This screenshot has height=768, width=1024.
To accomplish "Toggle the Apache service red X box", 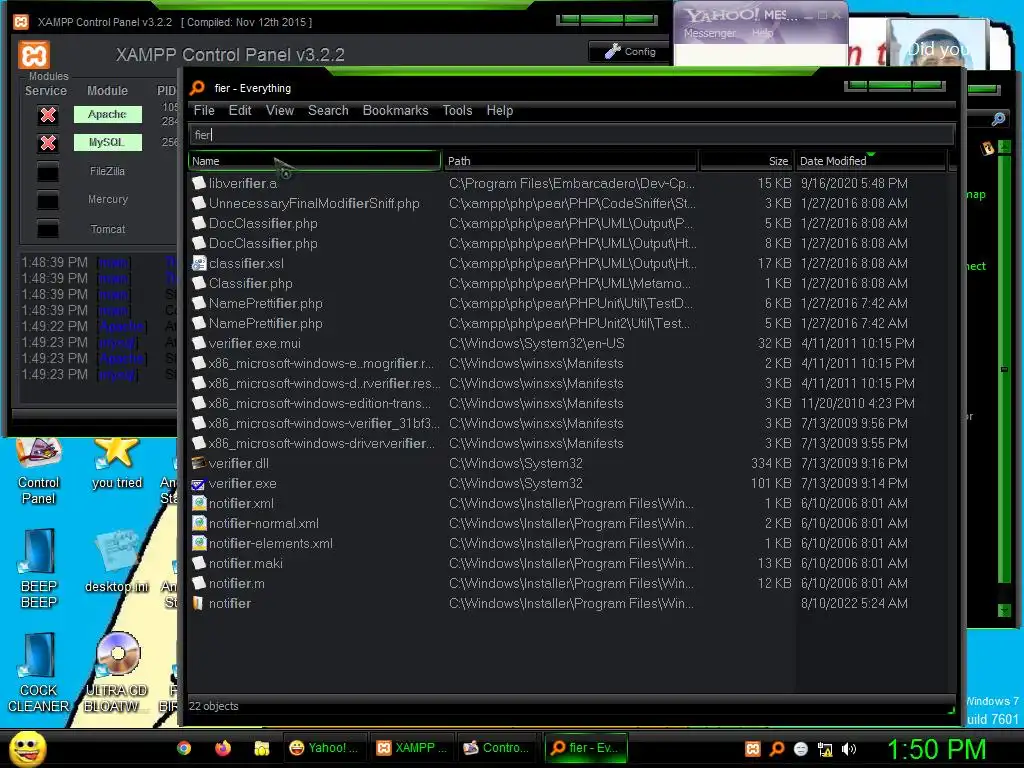I will coord(48,115).
